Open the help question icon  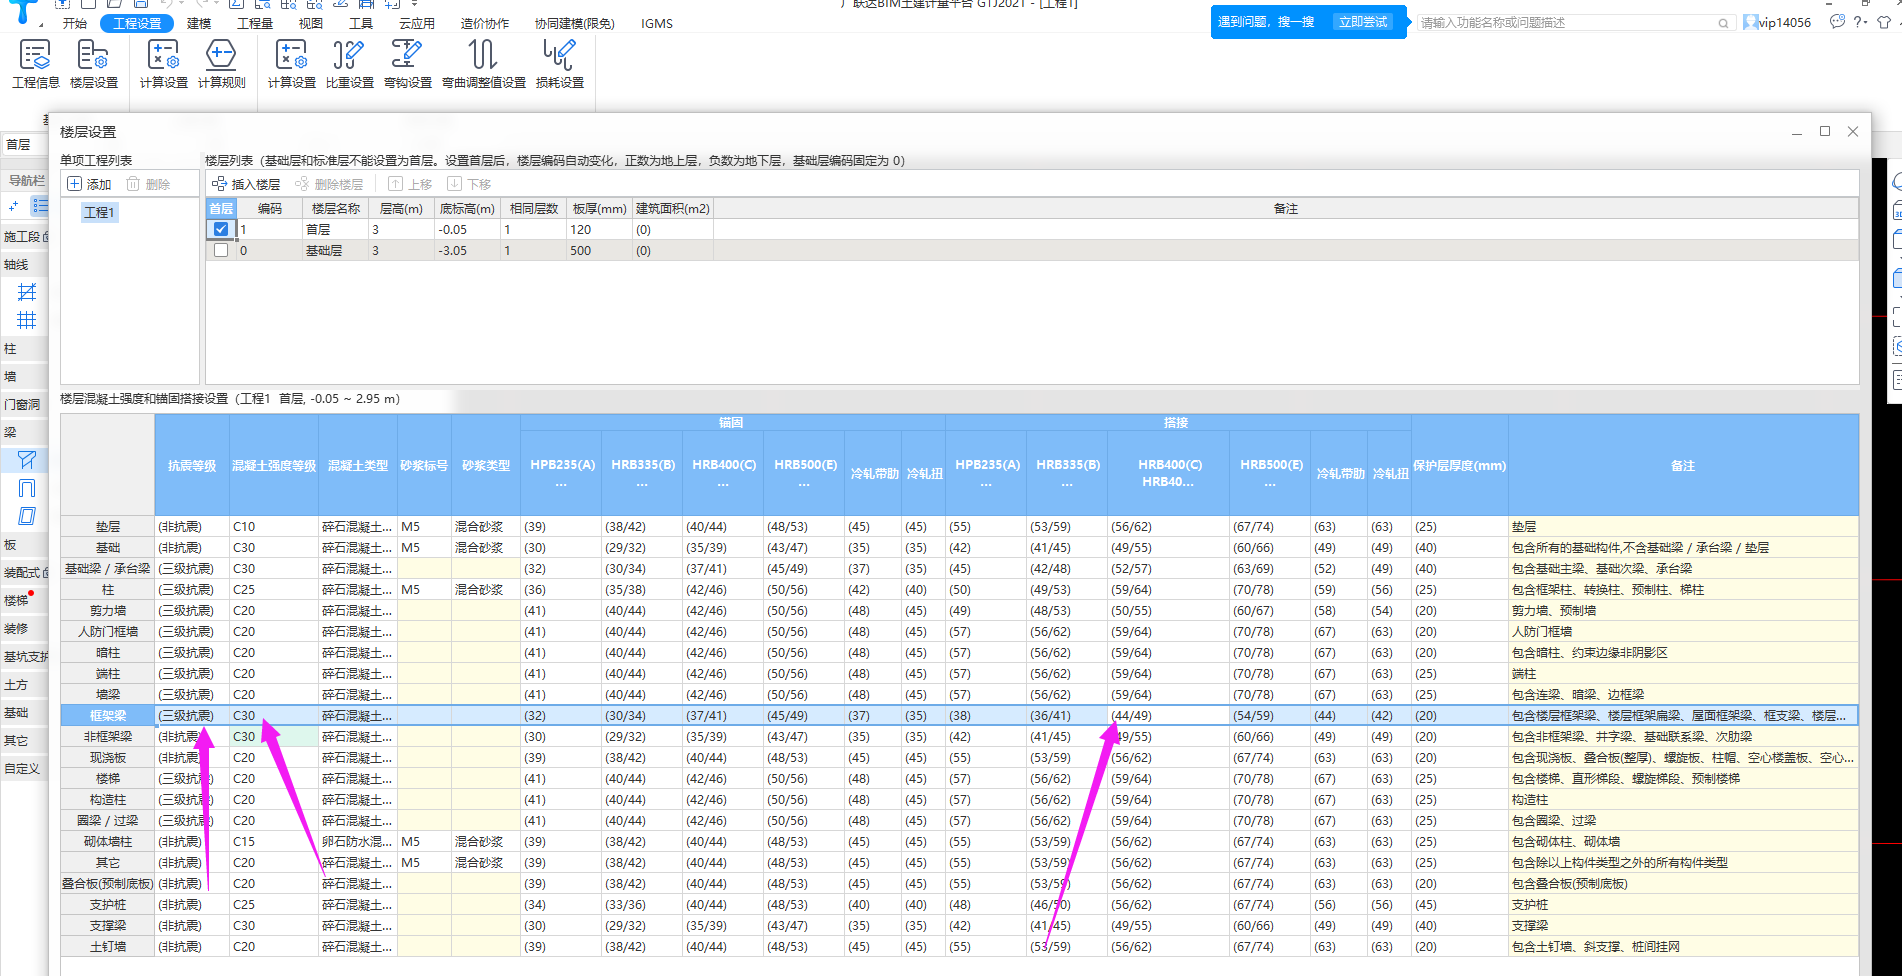(x=1859, y=22)
